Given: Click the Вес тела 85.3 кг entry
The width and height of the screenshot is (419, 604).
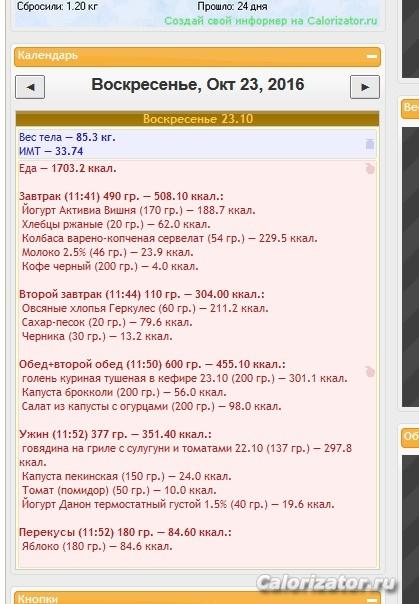Looking at the screenshot, I should 67,137.
